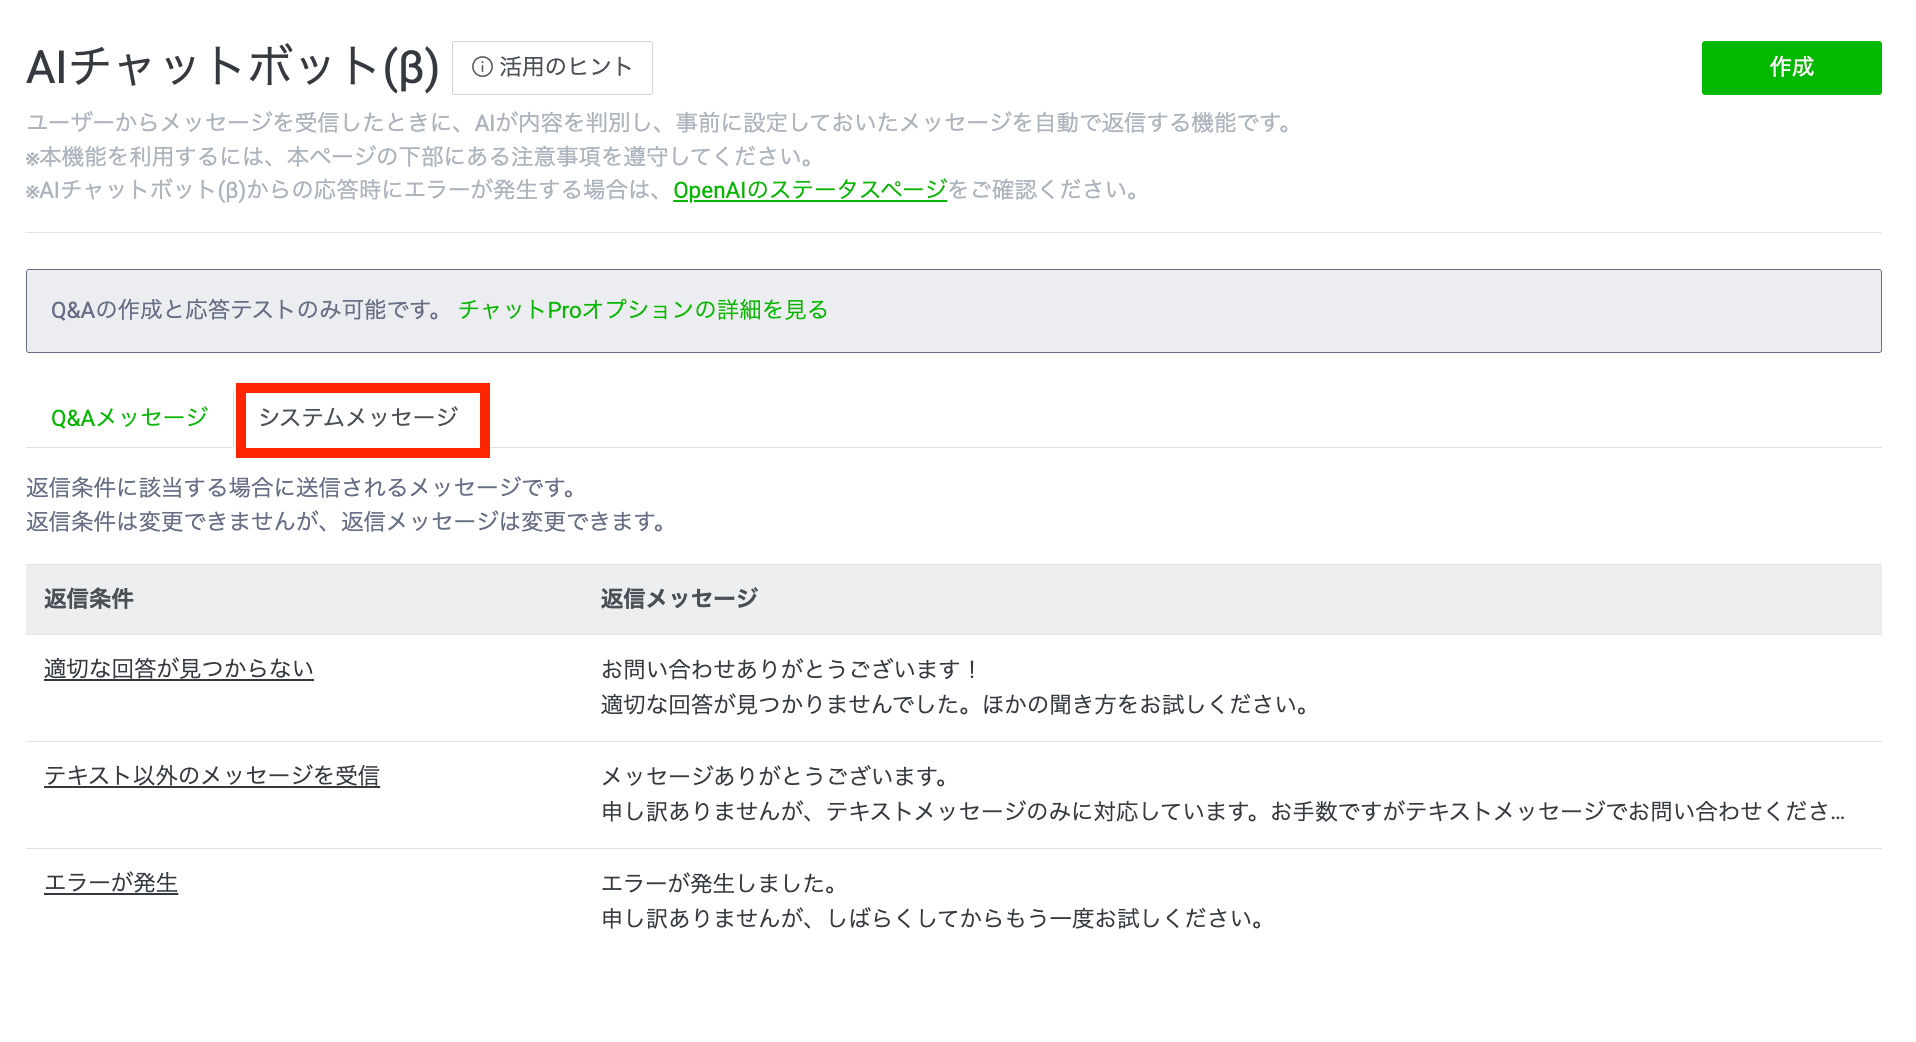Select the システムメッセージ tab

pos(359,417)
